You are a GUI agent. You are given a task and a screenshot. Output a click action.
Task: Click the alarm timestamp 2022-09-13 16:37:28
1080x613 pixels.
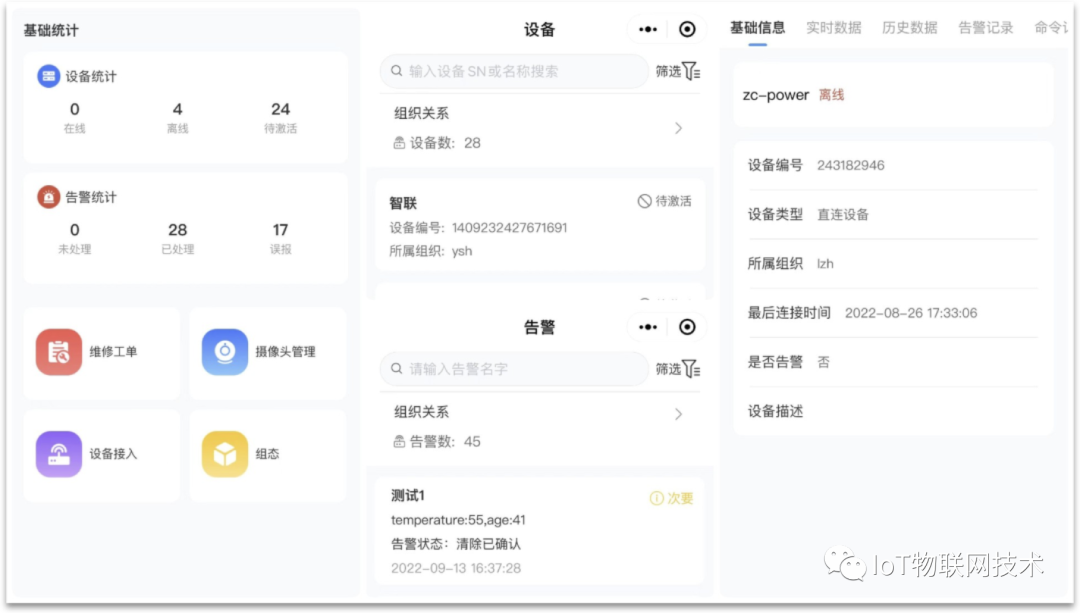[x=456, y=568]
